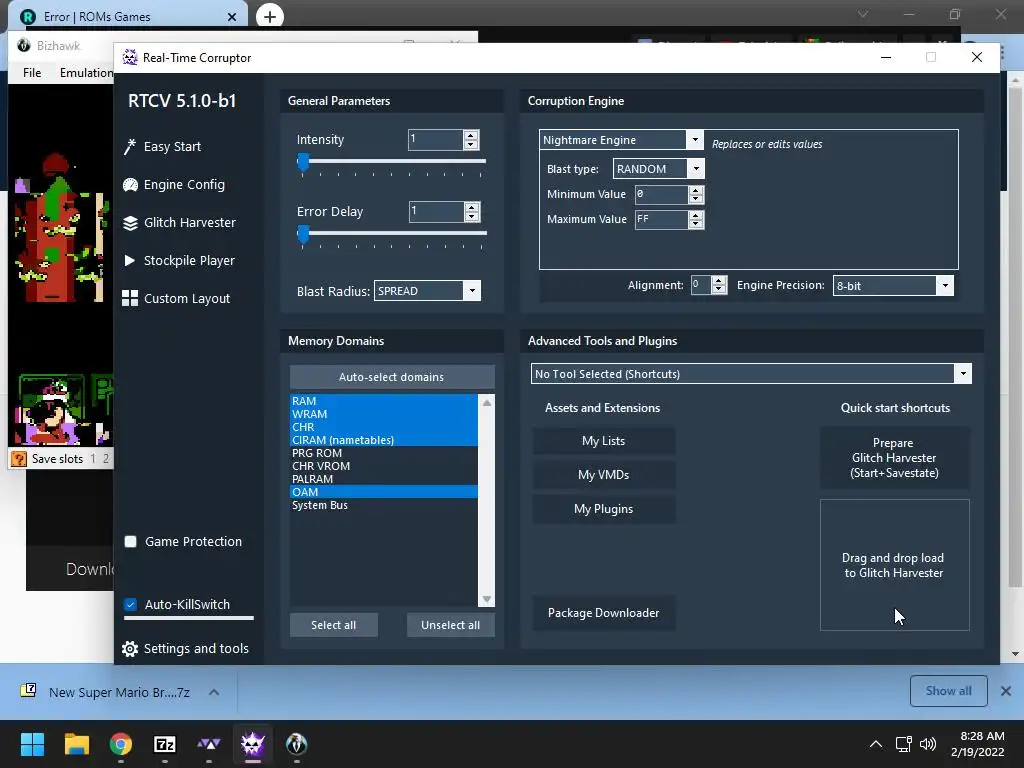Open new Chrome tab plus button

(x=270, y=16)
